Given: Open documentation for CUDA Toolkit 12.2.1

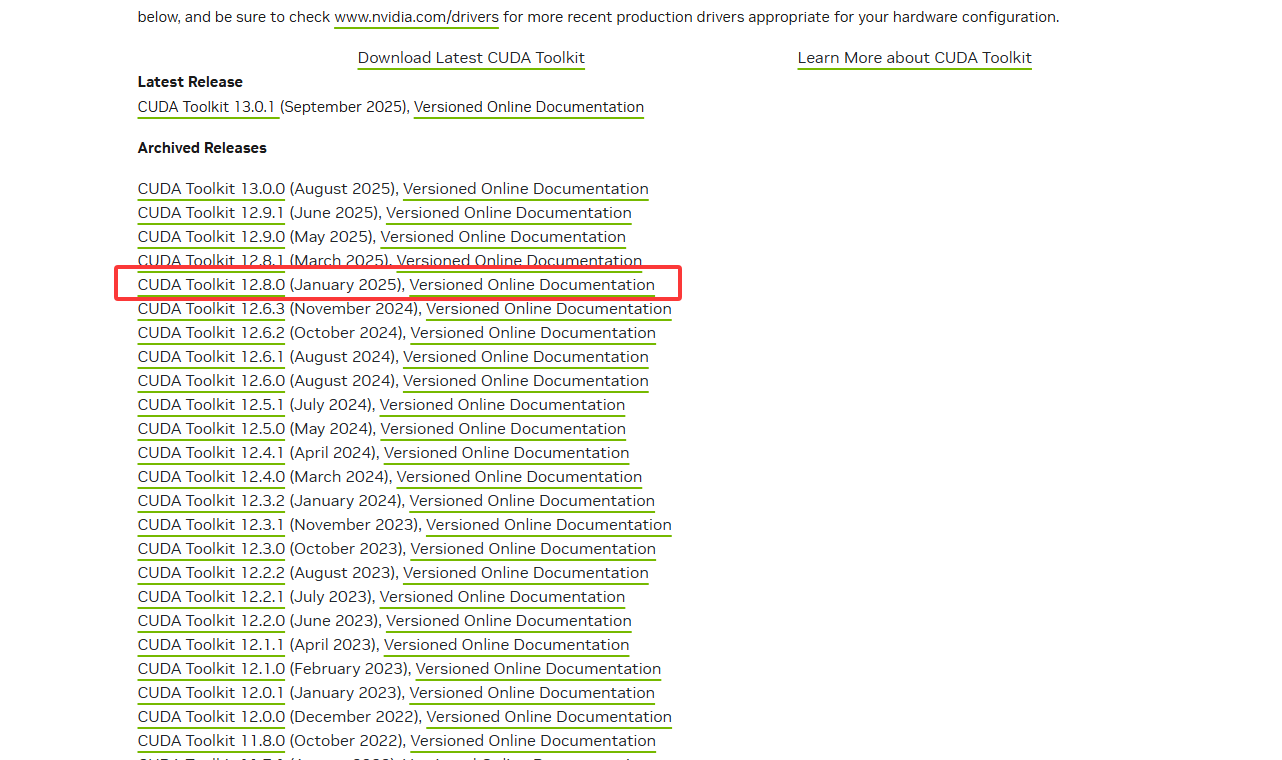Looking at the screenshot, I should tap(502, 597).
